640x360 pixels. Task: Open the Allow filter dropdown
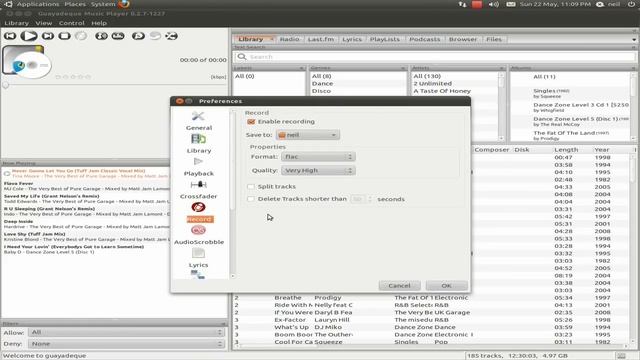[126, 332]
